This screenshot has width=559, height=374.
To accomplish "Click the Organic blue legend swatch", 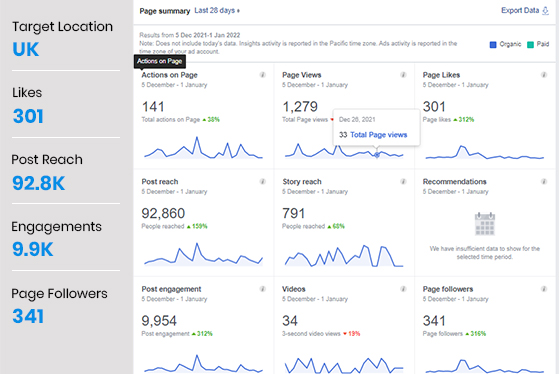I will (493, 45).
